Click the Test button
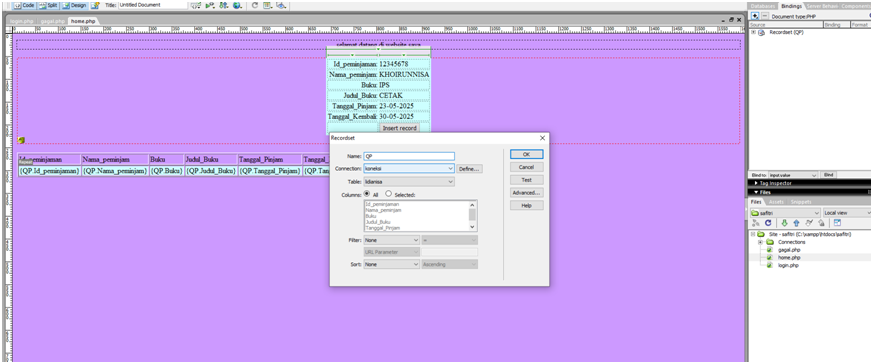The height and width of the screenshot is (364, 873). click(x=526, y=180)
